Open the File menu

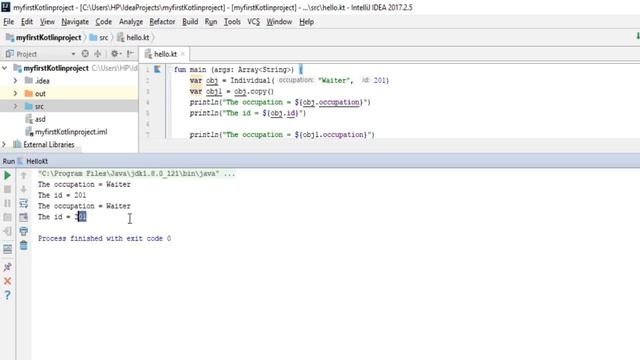(x=9, y=22)
